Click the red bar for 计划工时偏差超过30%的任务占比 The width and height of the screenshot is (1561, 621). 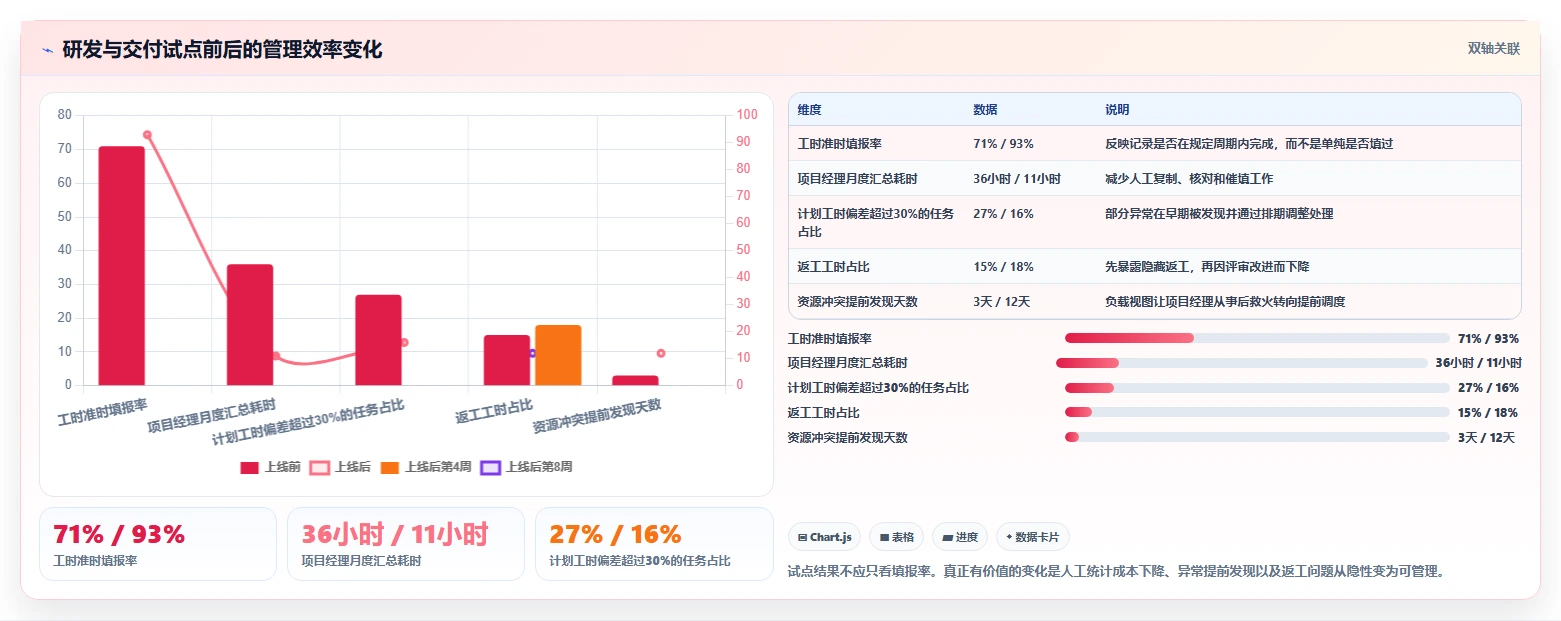point(378,340)
